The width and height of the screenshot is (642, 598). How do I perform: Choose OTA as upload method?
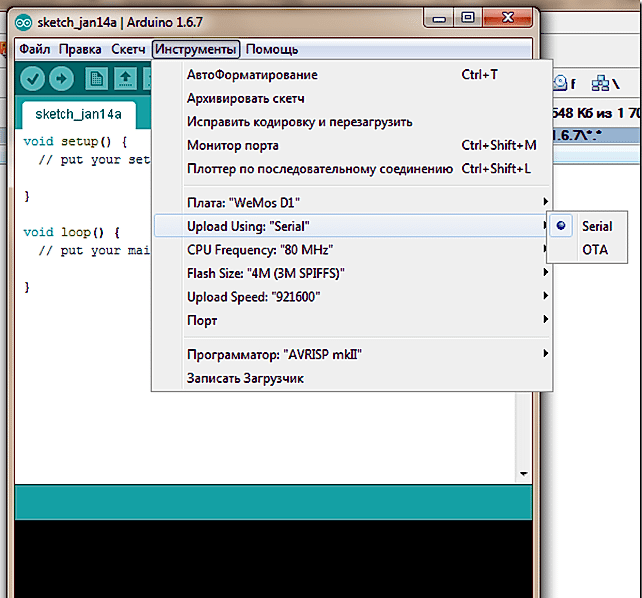(594, 250)
